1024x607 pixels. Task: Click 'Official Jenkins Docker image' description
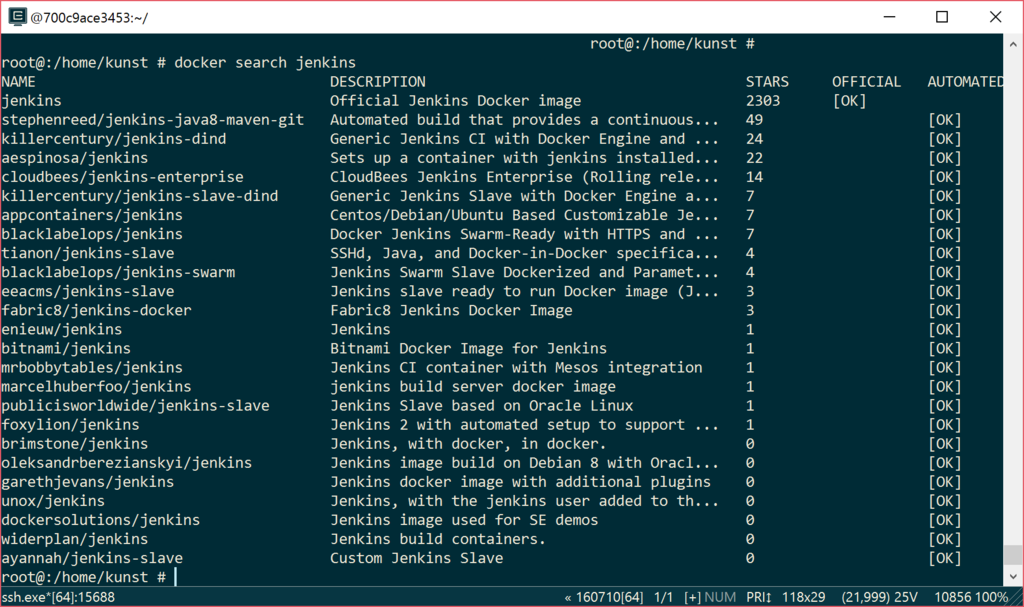pos(455,101)
